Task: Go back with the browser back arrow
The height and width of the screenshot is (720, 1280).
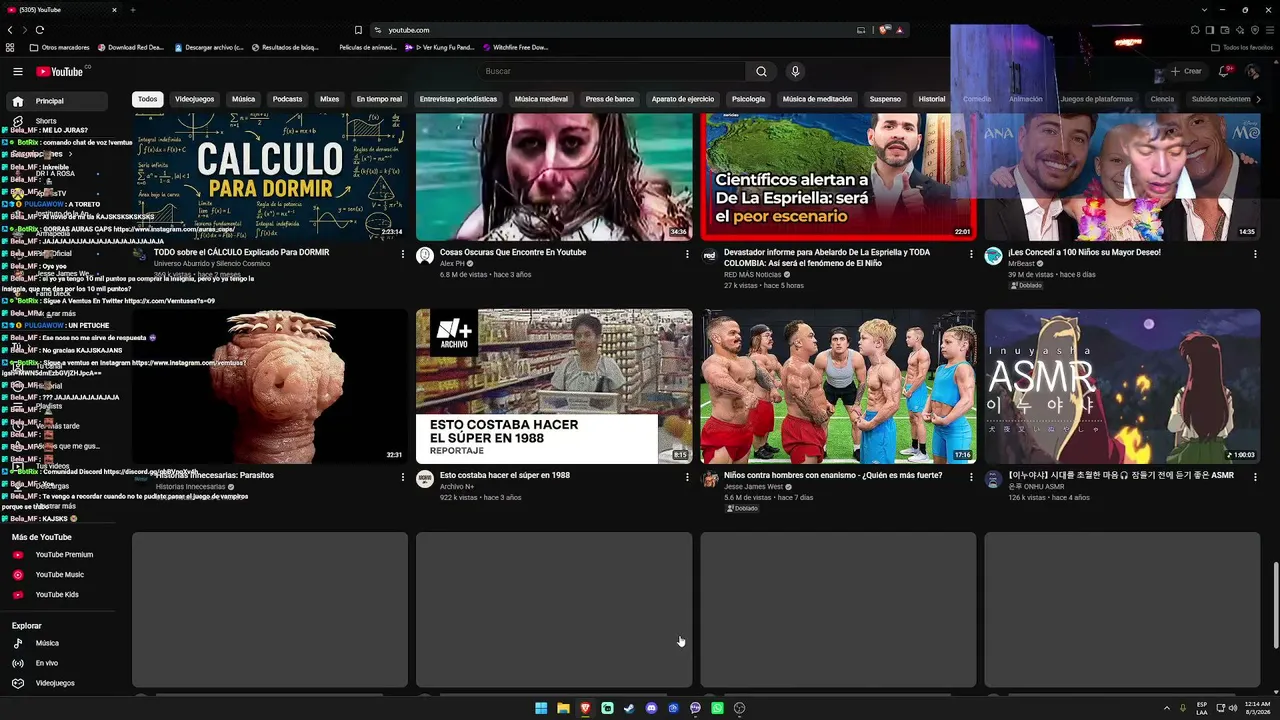Action: coord(11,30)
